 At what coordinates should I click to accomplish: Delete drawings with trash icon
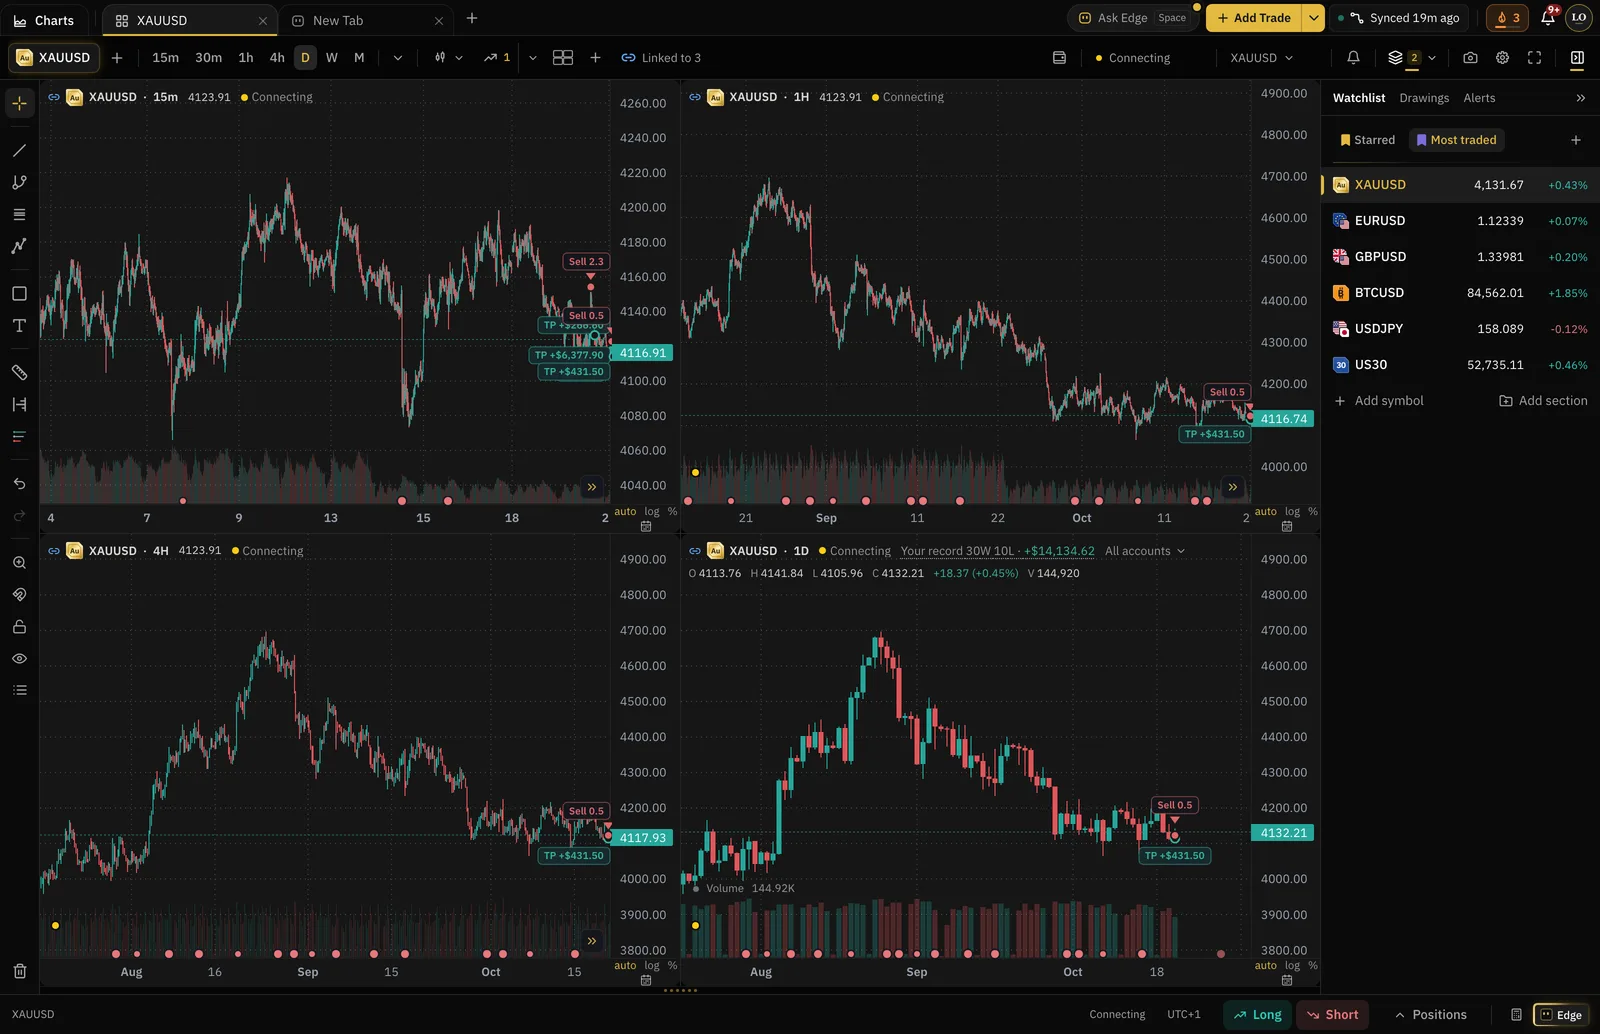[x=19, y=971]
